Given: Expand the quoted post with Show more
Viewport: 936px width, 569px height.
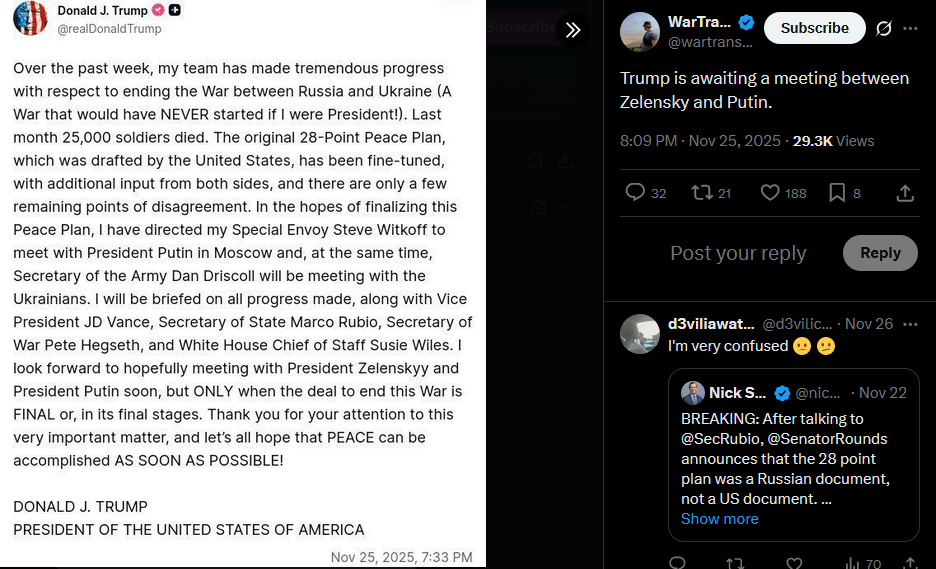Looking at the screenshot, I should coord(719,519).
